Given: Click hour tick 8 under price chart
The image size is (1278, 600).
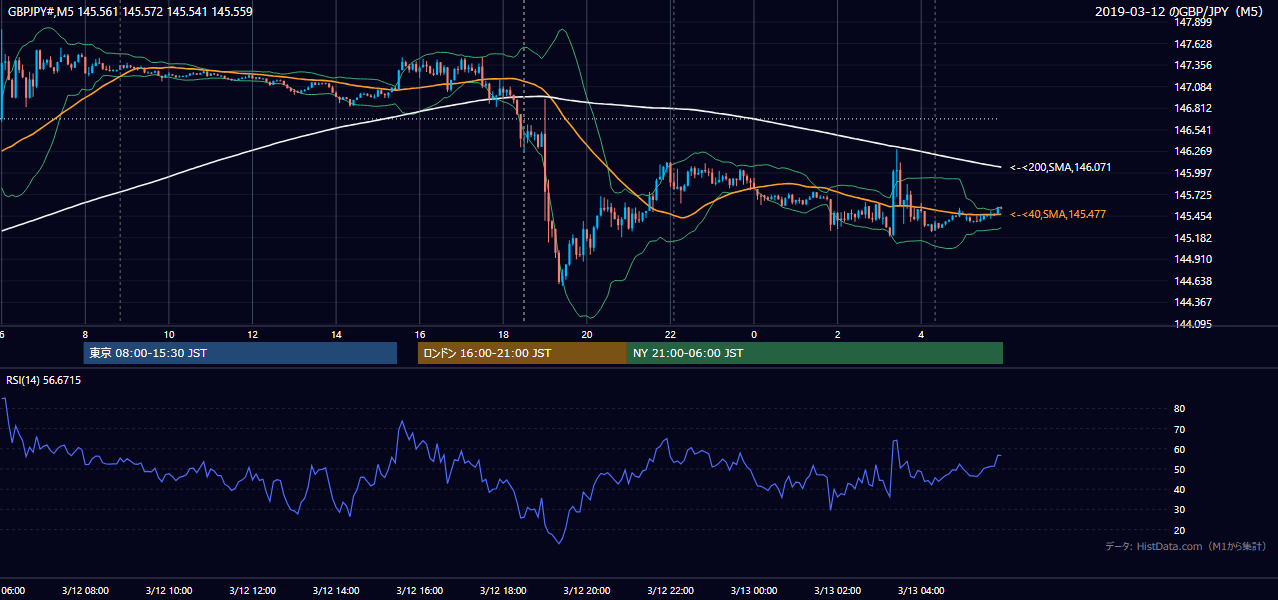Looking at the screenshot, I should [85, 335].
